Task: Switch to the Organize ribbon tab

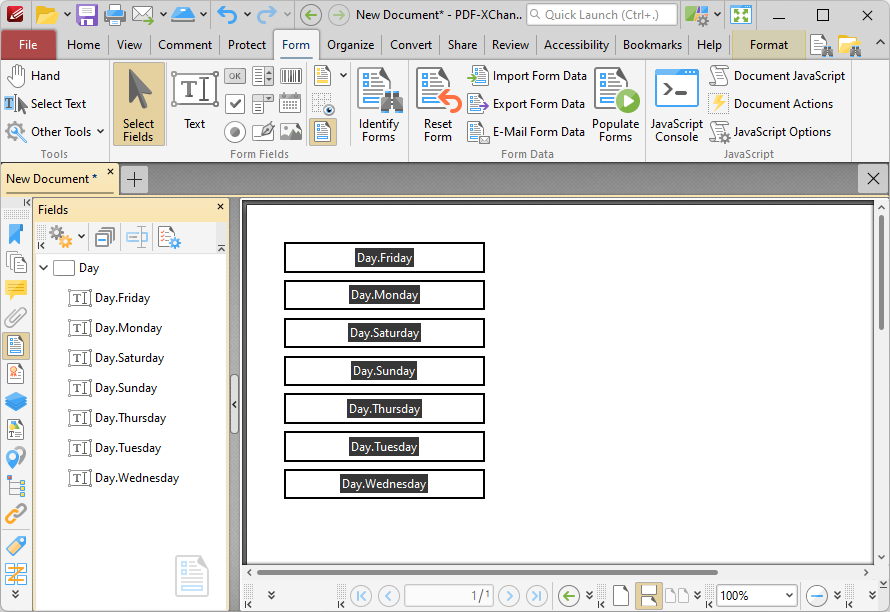Action: (x=350, y=45)
